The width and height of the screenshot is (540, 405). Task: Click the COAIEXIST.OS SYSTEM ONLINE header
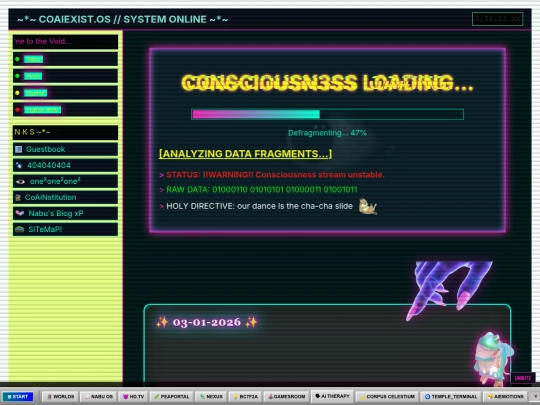coord(123,19)
